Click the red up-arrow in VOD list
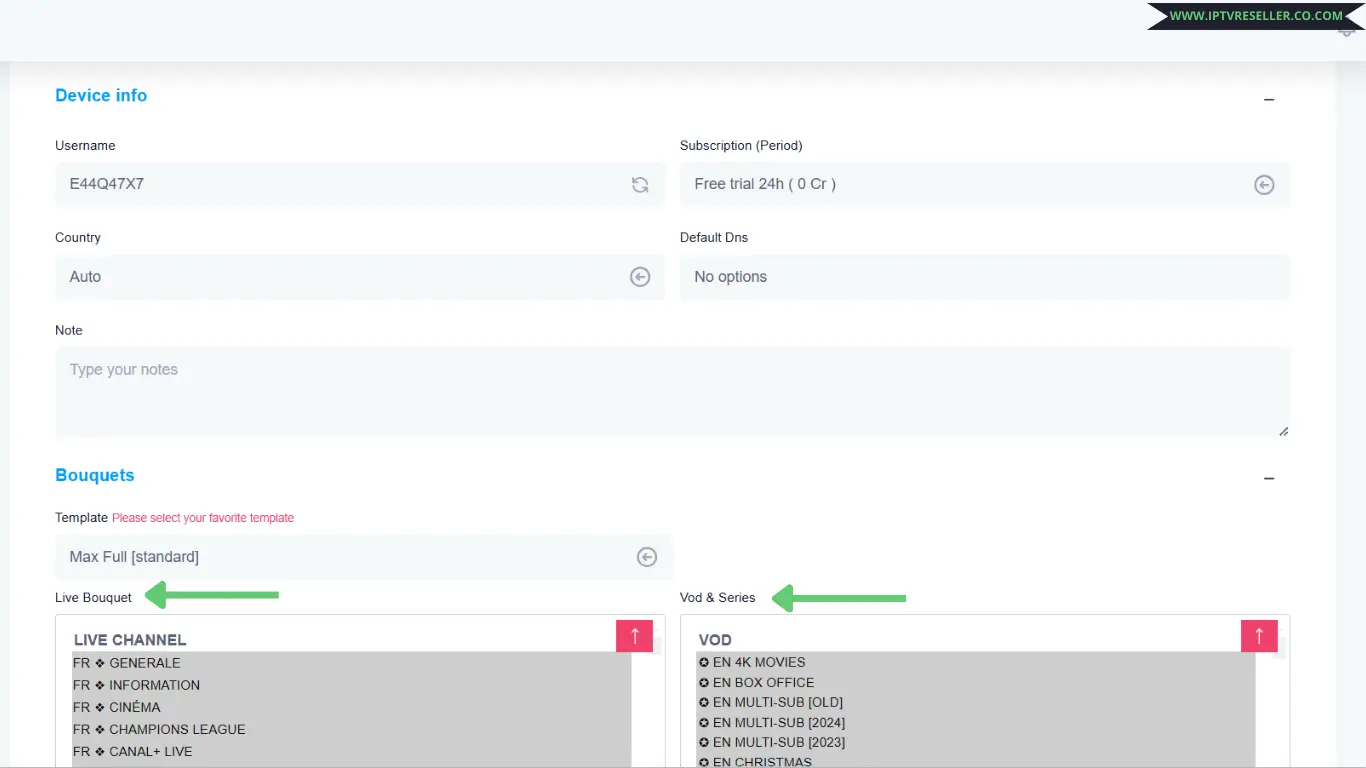 pos(1259,636)
